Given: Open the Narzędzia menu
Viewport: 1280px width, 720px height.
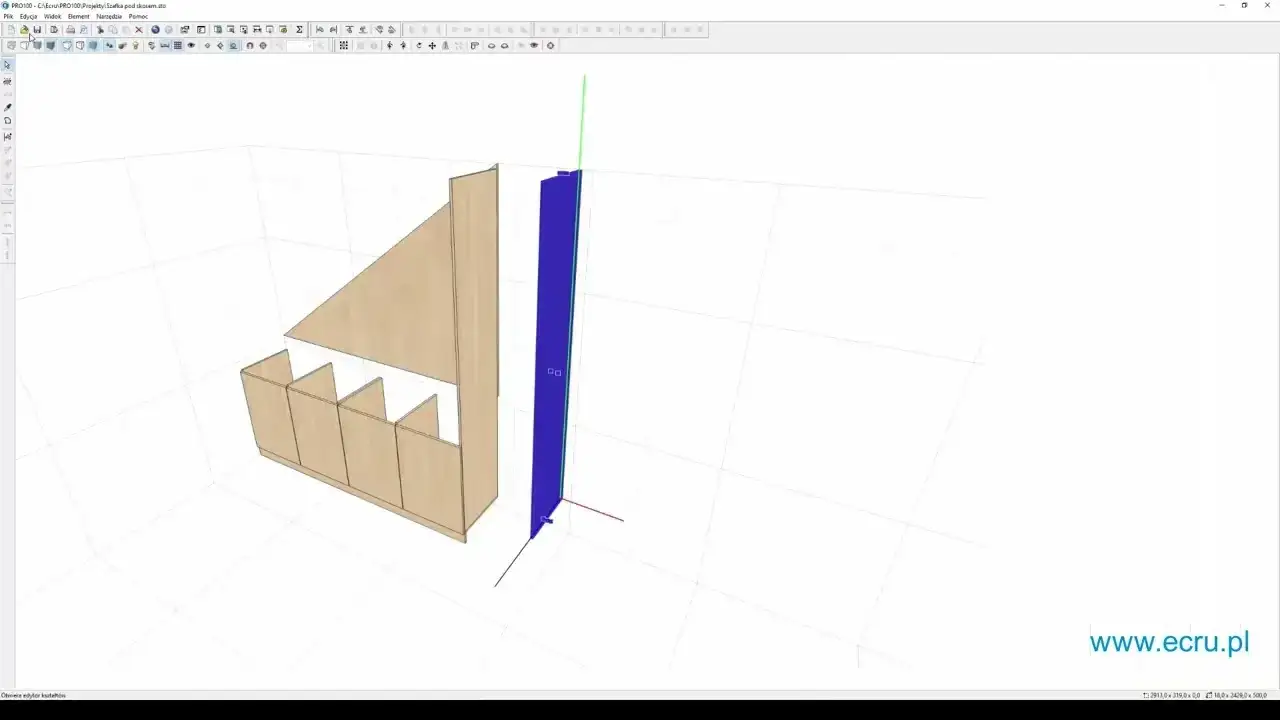Looking at the screenshot, I should point(108,16).
